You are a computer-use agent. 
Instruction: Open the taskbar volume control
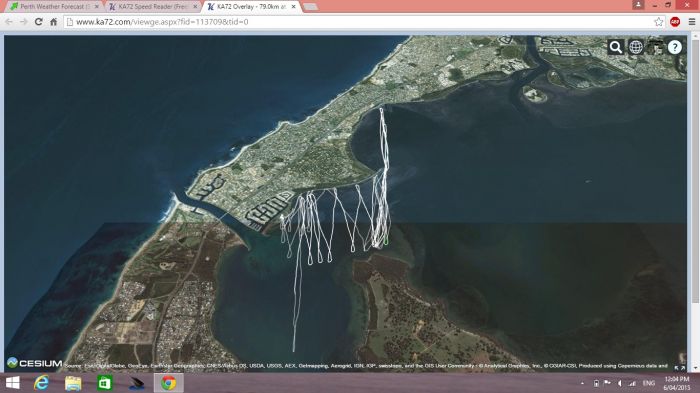(620, 383)
